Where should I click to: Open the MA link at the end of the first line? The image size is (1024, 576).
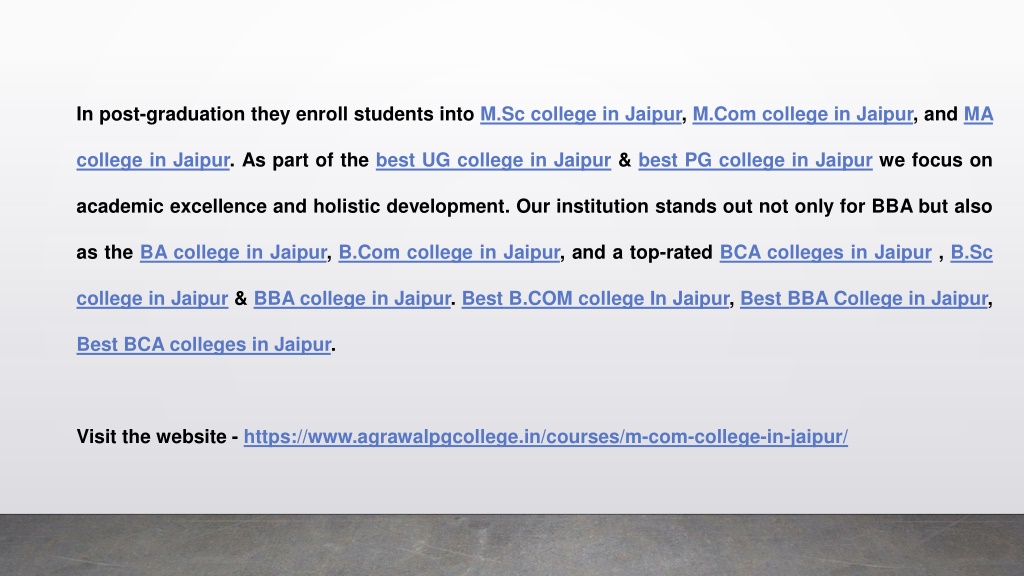978,114
